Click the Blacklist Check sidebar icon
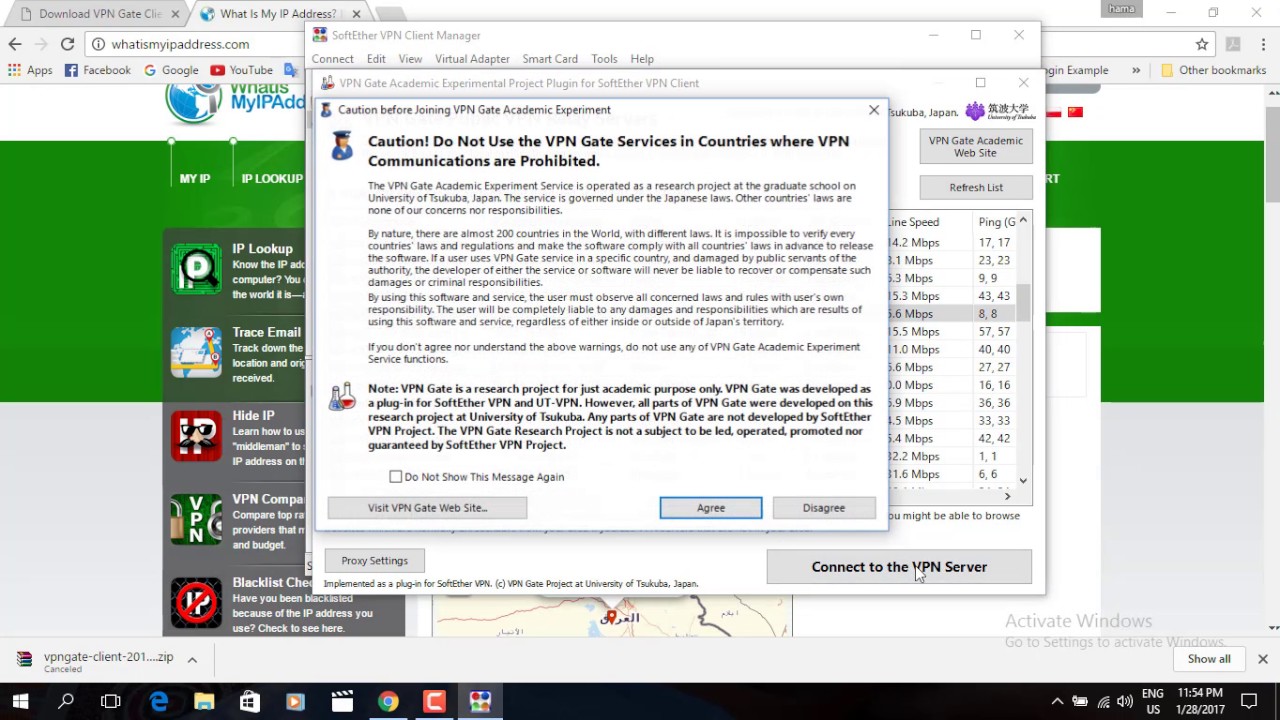1280x720 pixels. (x=196, y=602)
